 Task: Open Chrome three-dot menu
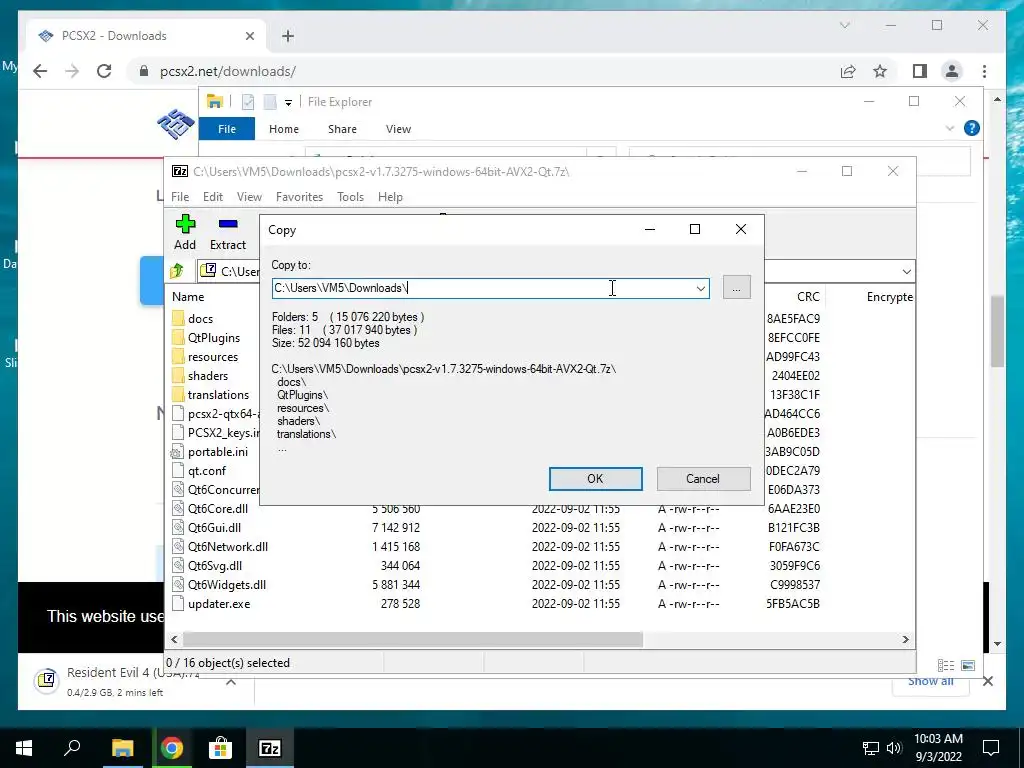984,71
